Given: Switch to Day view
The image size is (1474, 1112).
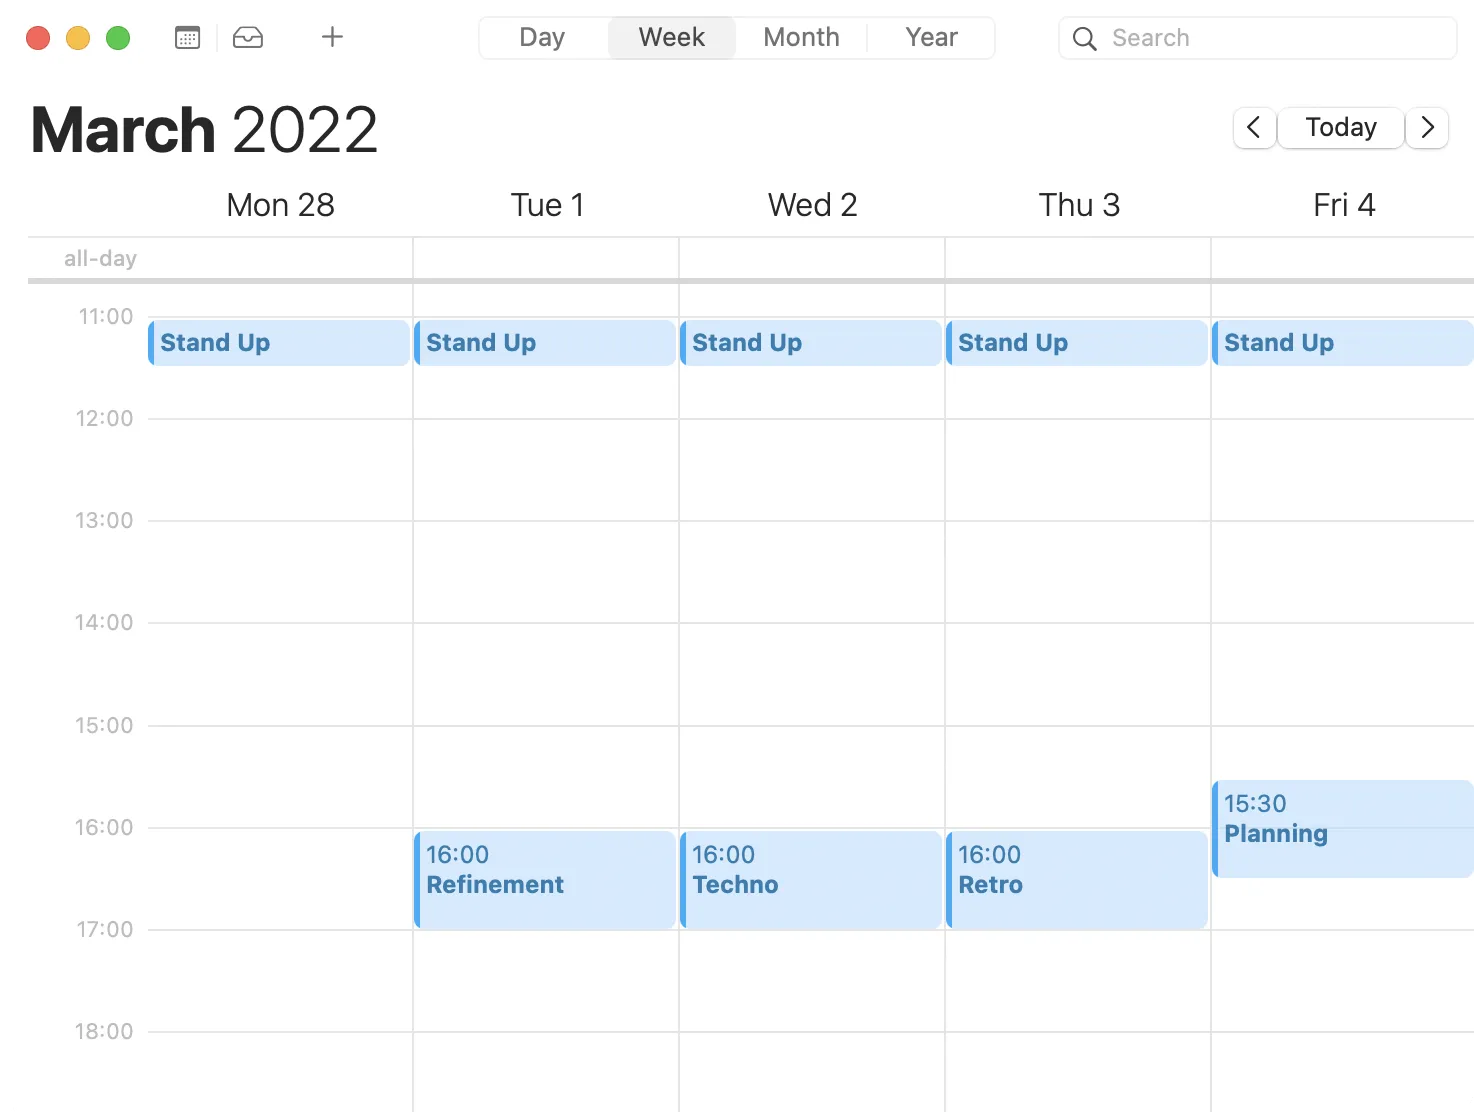Looking at the screenshot, I should 541,37.
